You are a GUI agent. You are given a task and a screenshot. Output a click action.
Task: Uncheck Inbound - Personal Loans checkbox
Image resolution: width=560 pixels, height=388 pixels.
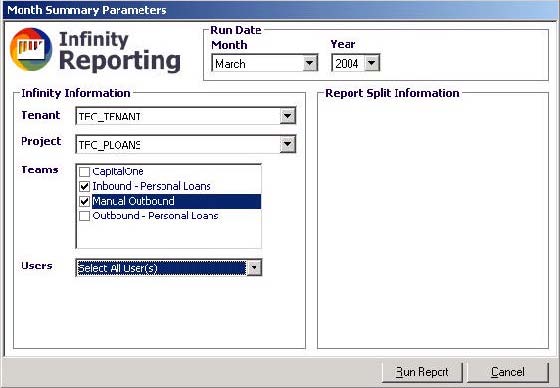coord(84,186)
